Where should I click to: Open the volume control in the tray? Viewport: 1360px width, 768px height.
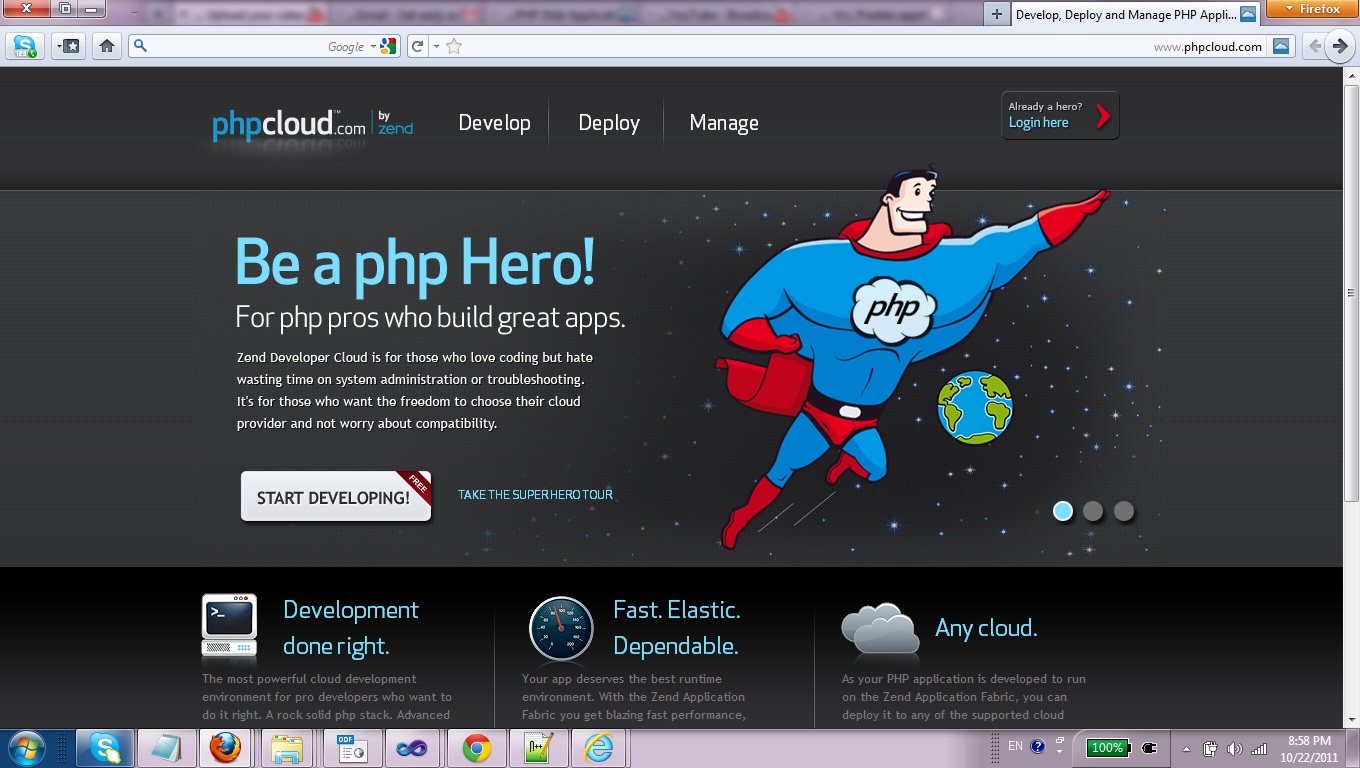(x=1235, y=748)
